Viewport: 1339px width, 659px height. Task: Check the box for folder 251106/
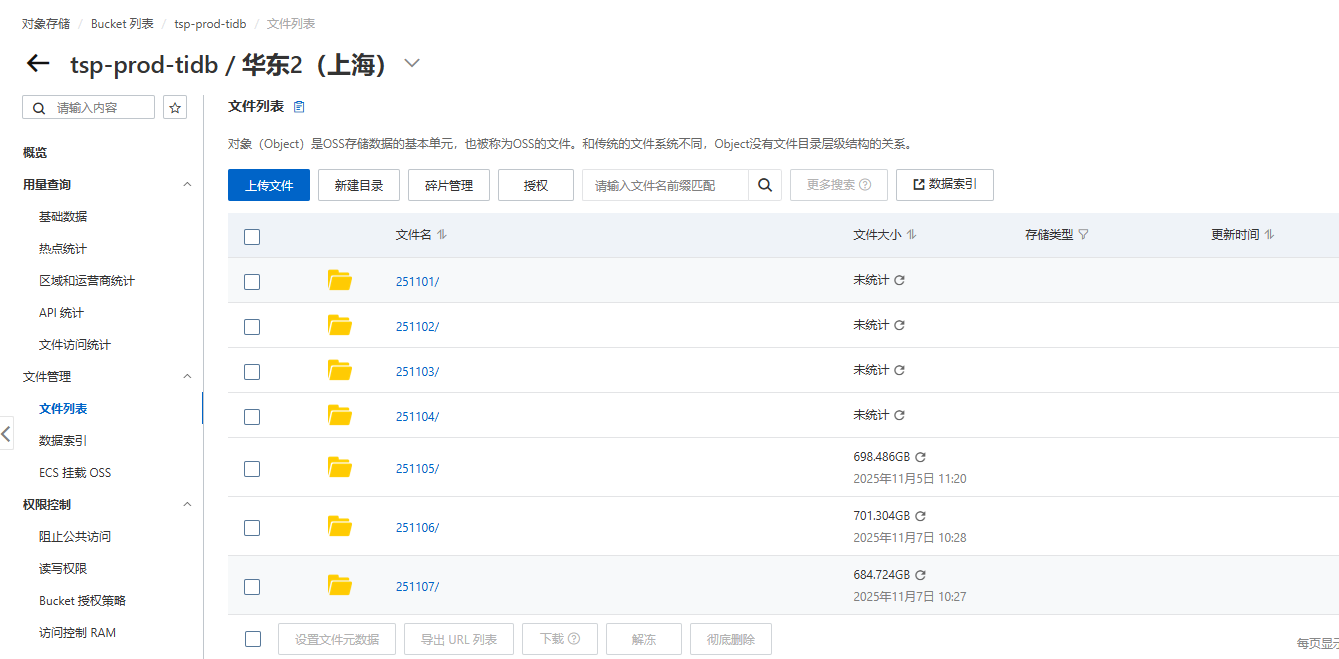(x=252, y=528)
